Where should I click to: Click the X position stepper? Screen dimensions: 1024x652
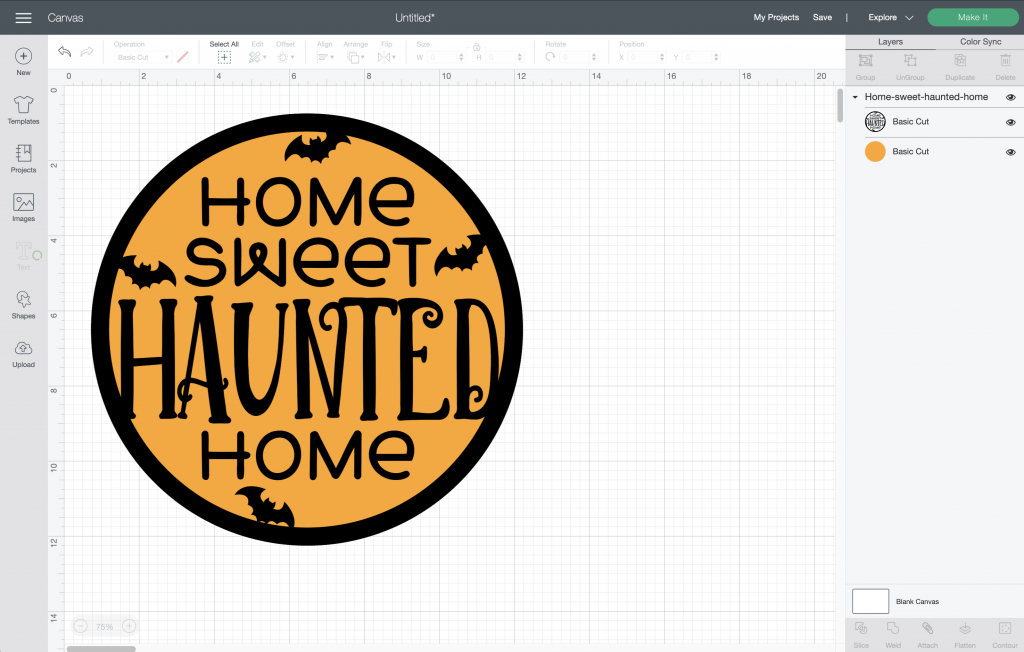[x=662, y=57]
